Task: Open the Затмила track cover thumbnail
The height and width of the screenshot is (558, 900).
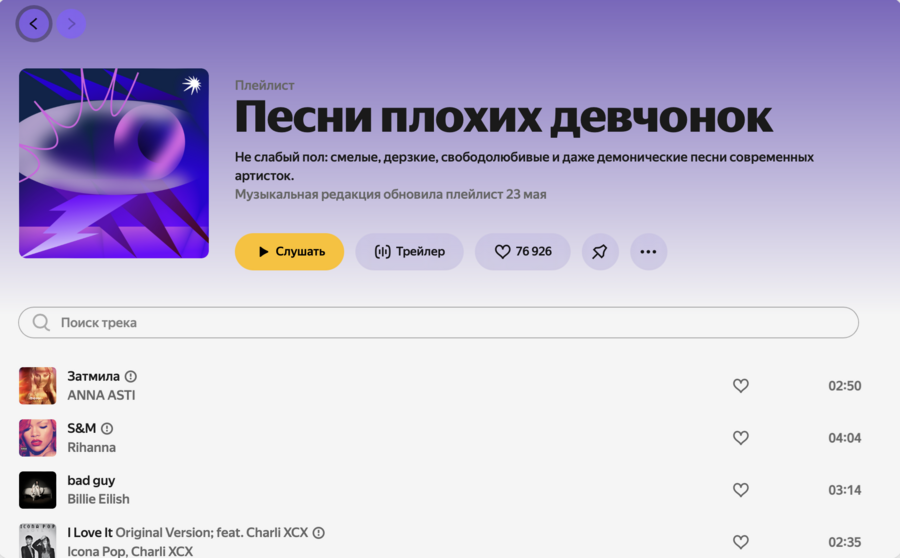Action: [38, 386]
